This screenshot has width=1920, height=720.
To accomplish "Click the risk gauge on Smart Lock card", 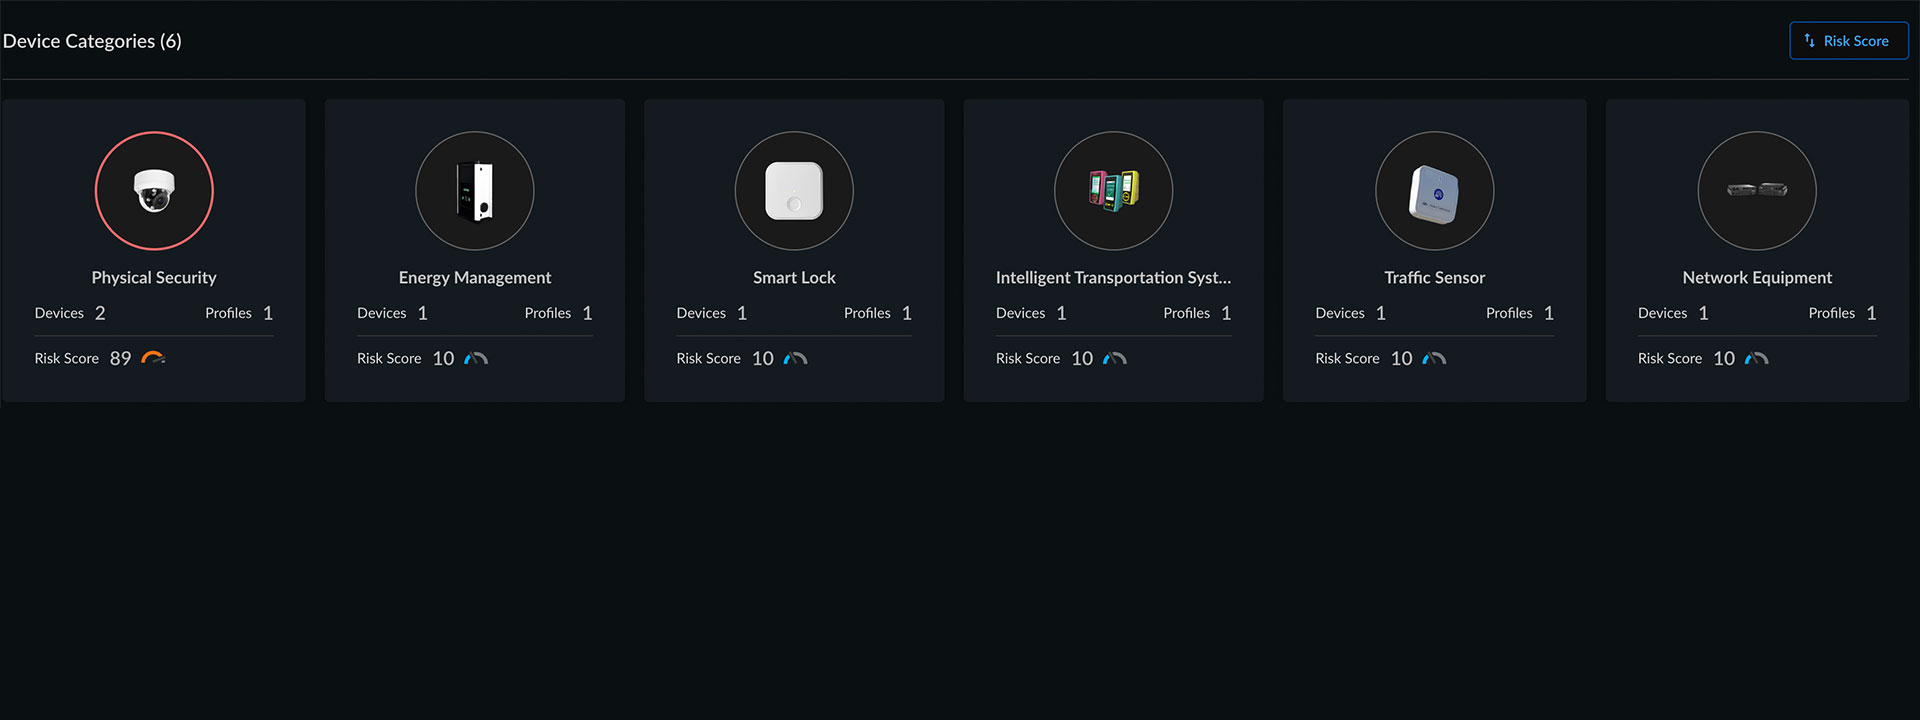I will pos(795,358).
